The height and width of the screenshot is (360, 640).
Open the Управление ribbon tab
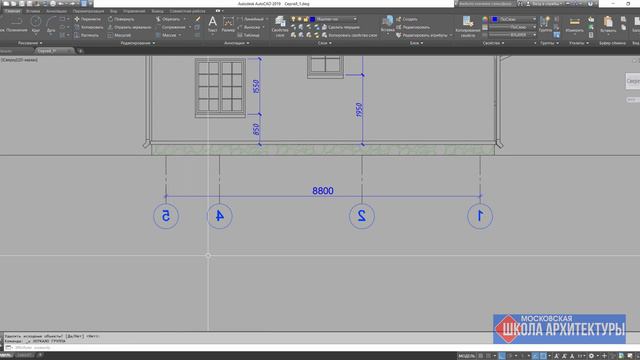click(134, 11)
